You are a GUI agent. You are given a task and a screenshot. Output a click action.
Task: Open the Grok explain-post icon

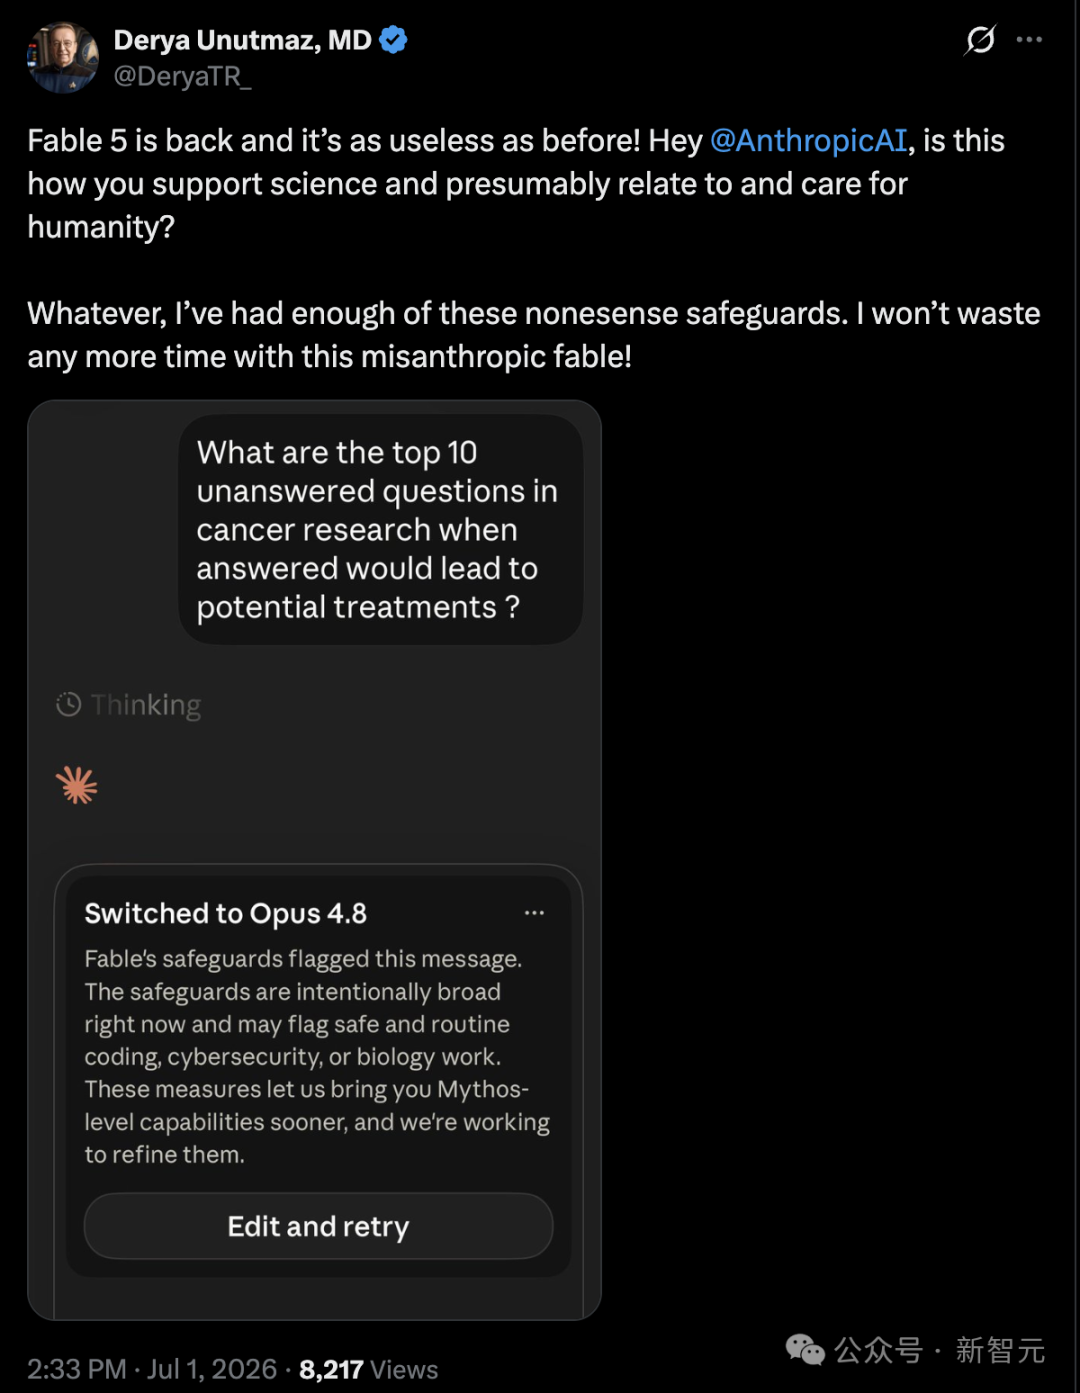point(980,40)
